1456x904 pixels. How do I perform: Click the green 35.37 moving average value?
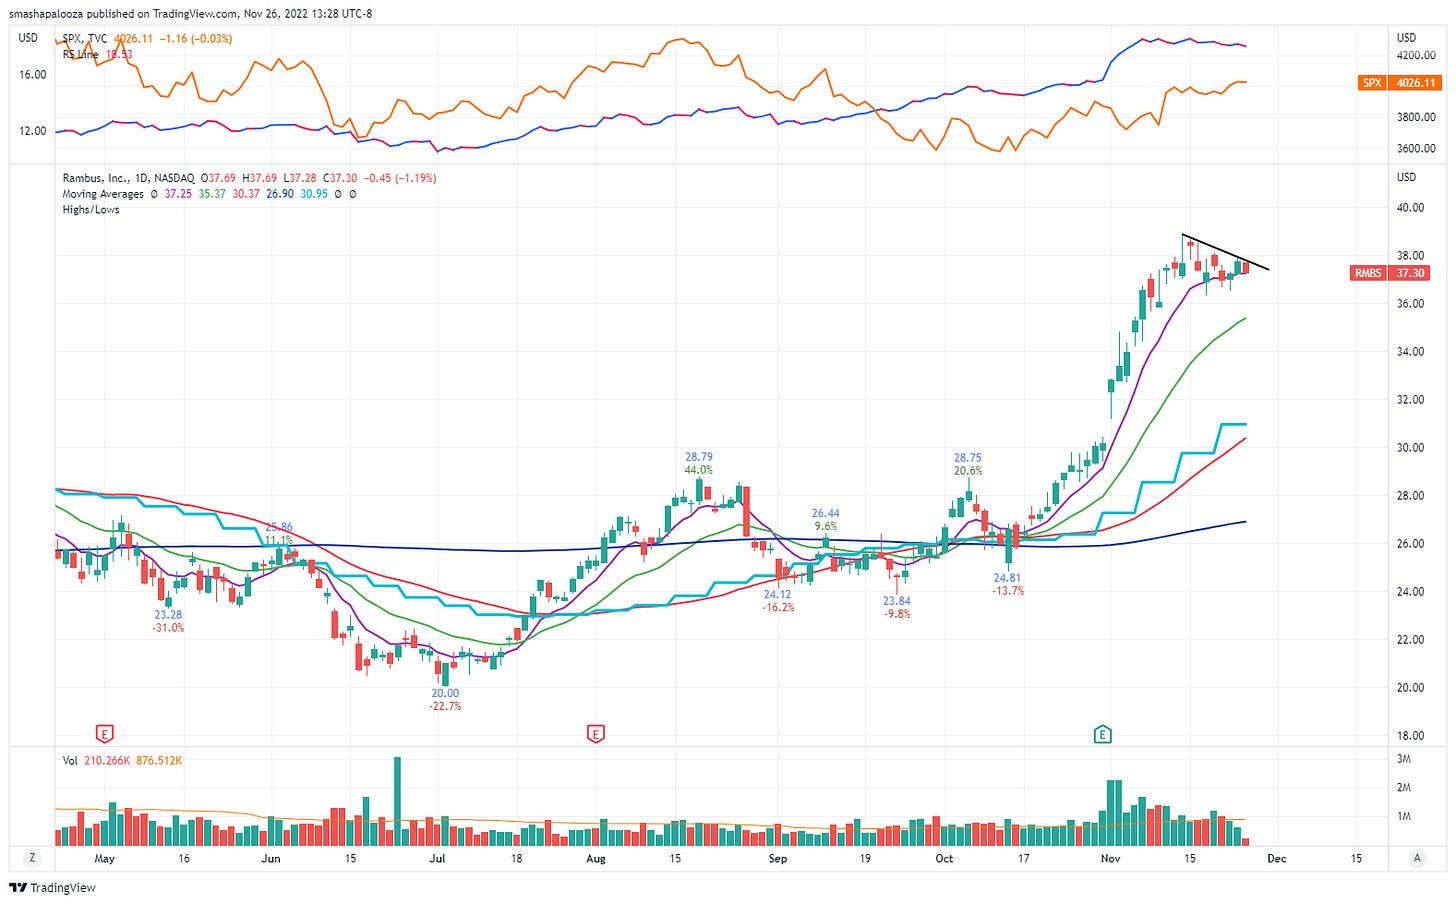tap(212, 194)
